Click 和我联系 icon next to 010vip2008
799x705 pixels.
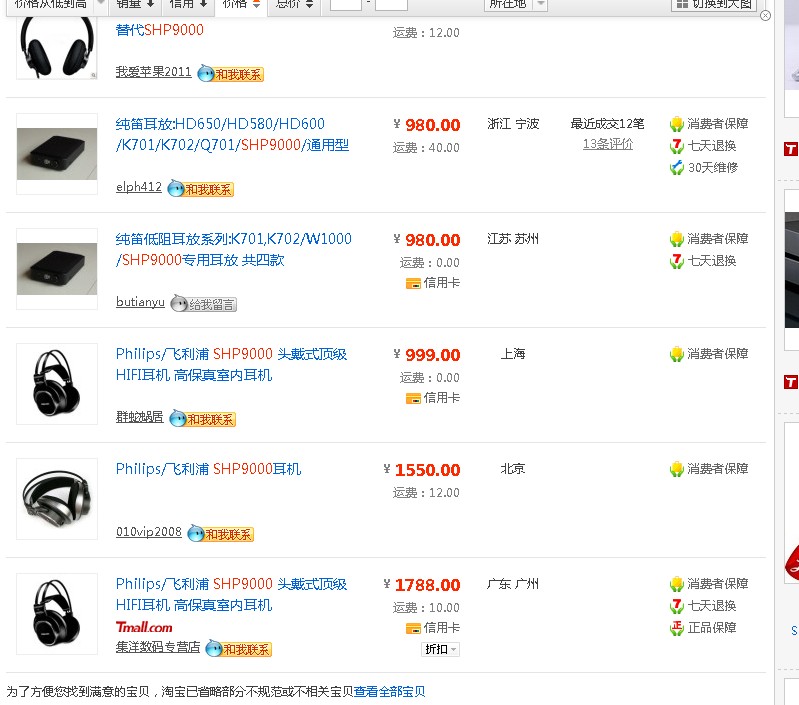point(220,534)
